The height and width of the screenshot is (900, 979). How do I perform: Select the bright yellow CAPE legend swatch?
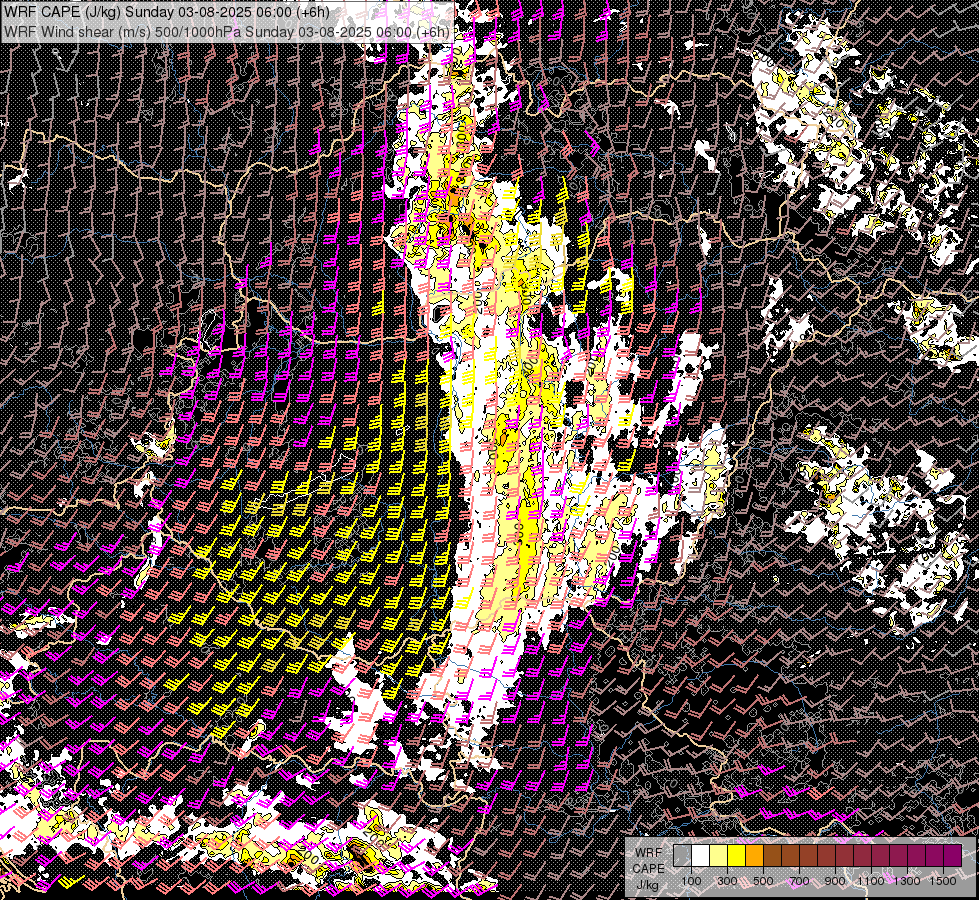click(737, 855)
